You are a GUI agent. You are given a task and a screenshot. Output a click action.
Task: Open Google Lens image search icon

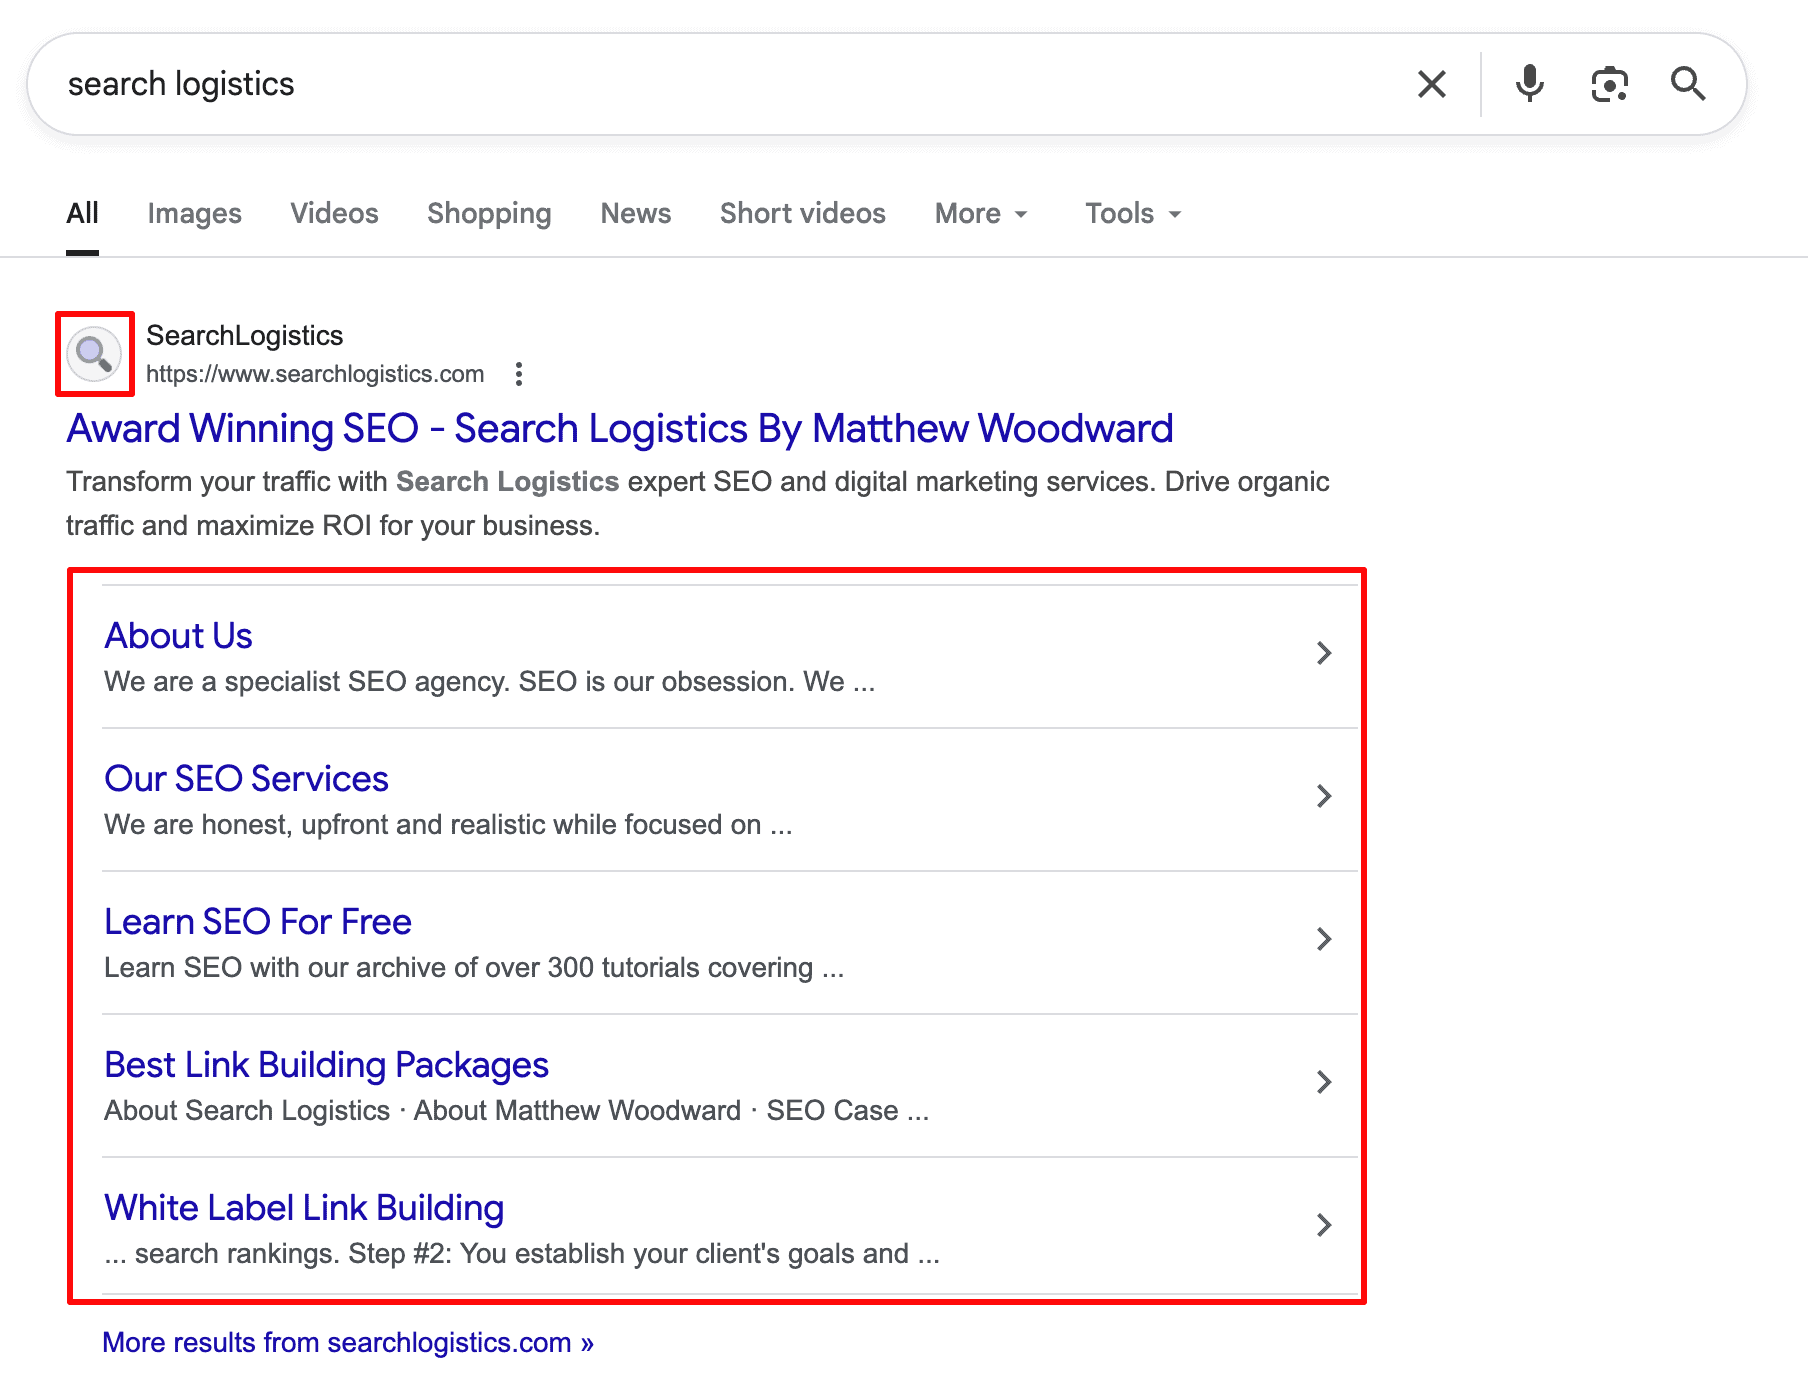(1609, 84)
